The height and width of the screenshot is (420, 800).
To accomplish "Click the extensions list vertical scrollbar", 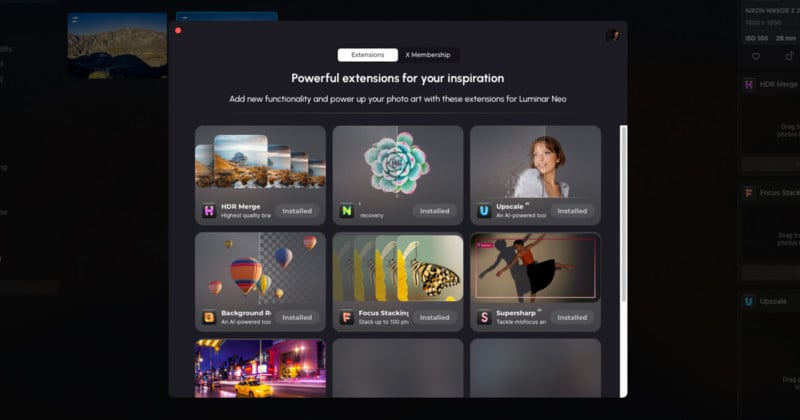I will tap(623, 214).
